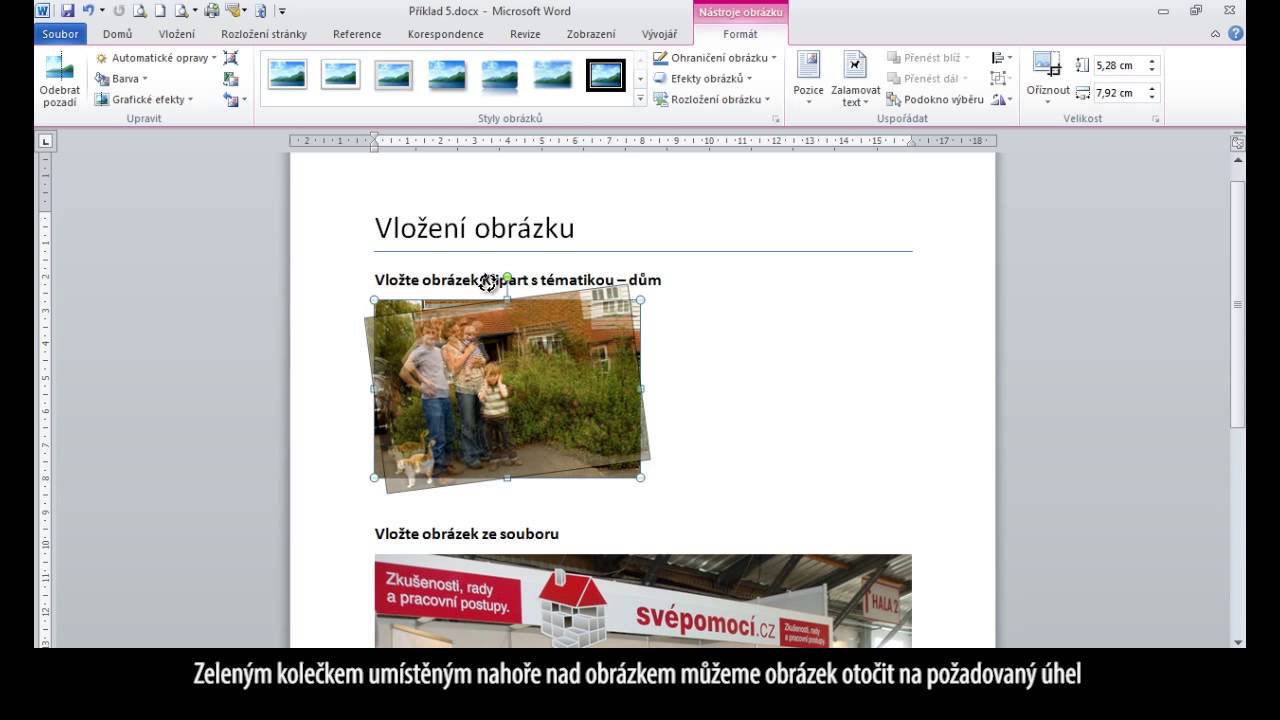This screenshot has width=1280, height=720.
Task: Create a new blank document via quick access icon
Action: coord(160,11)
